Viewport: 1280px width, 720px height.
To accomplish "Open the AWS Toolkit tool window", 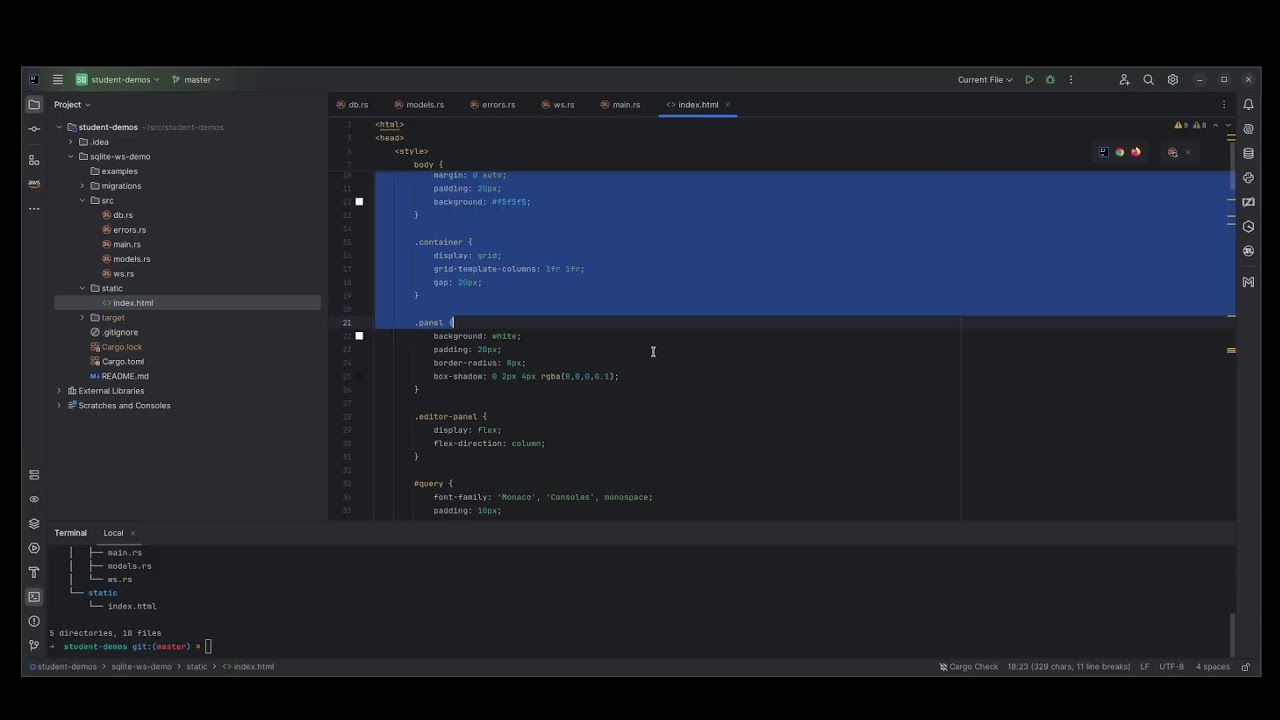I will [34, 184].
